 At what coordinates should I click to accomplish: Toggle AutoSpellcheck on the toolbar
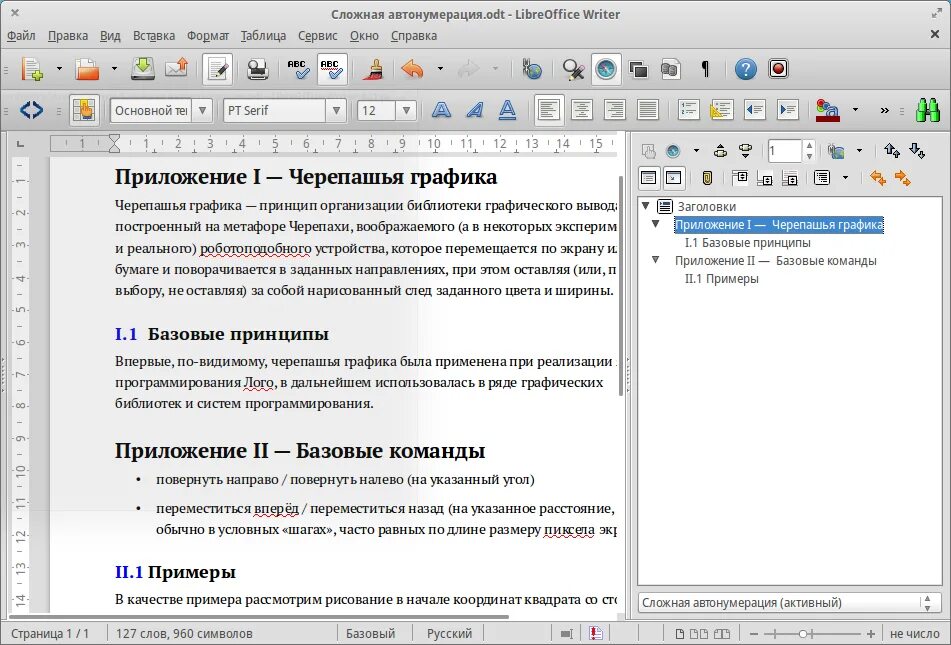[332, 69]
